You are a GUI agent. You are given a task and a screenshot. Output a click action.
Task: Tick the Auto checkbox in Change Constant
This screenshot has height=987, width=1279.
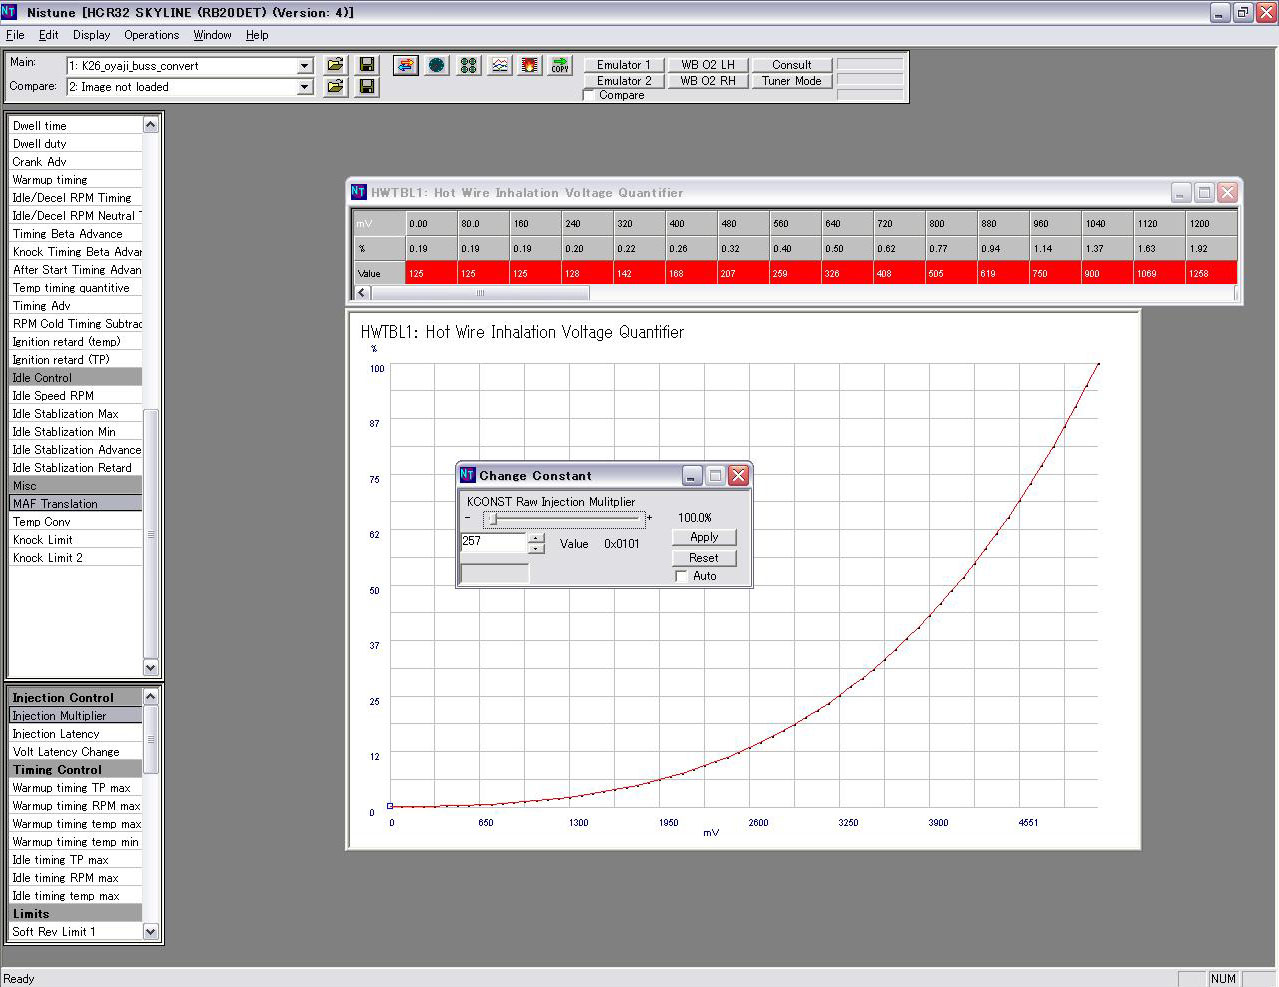coord(681,576)
